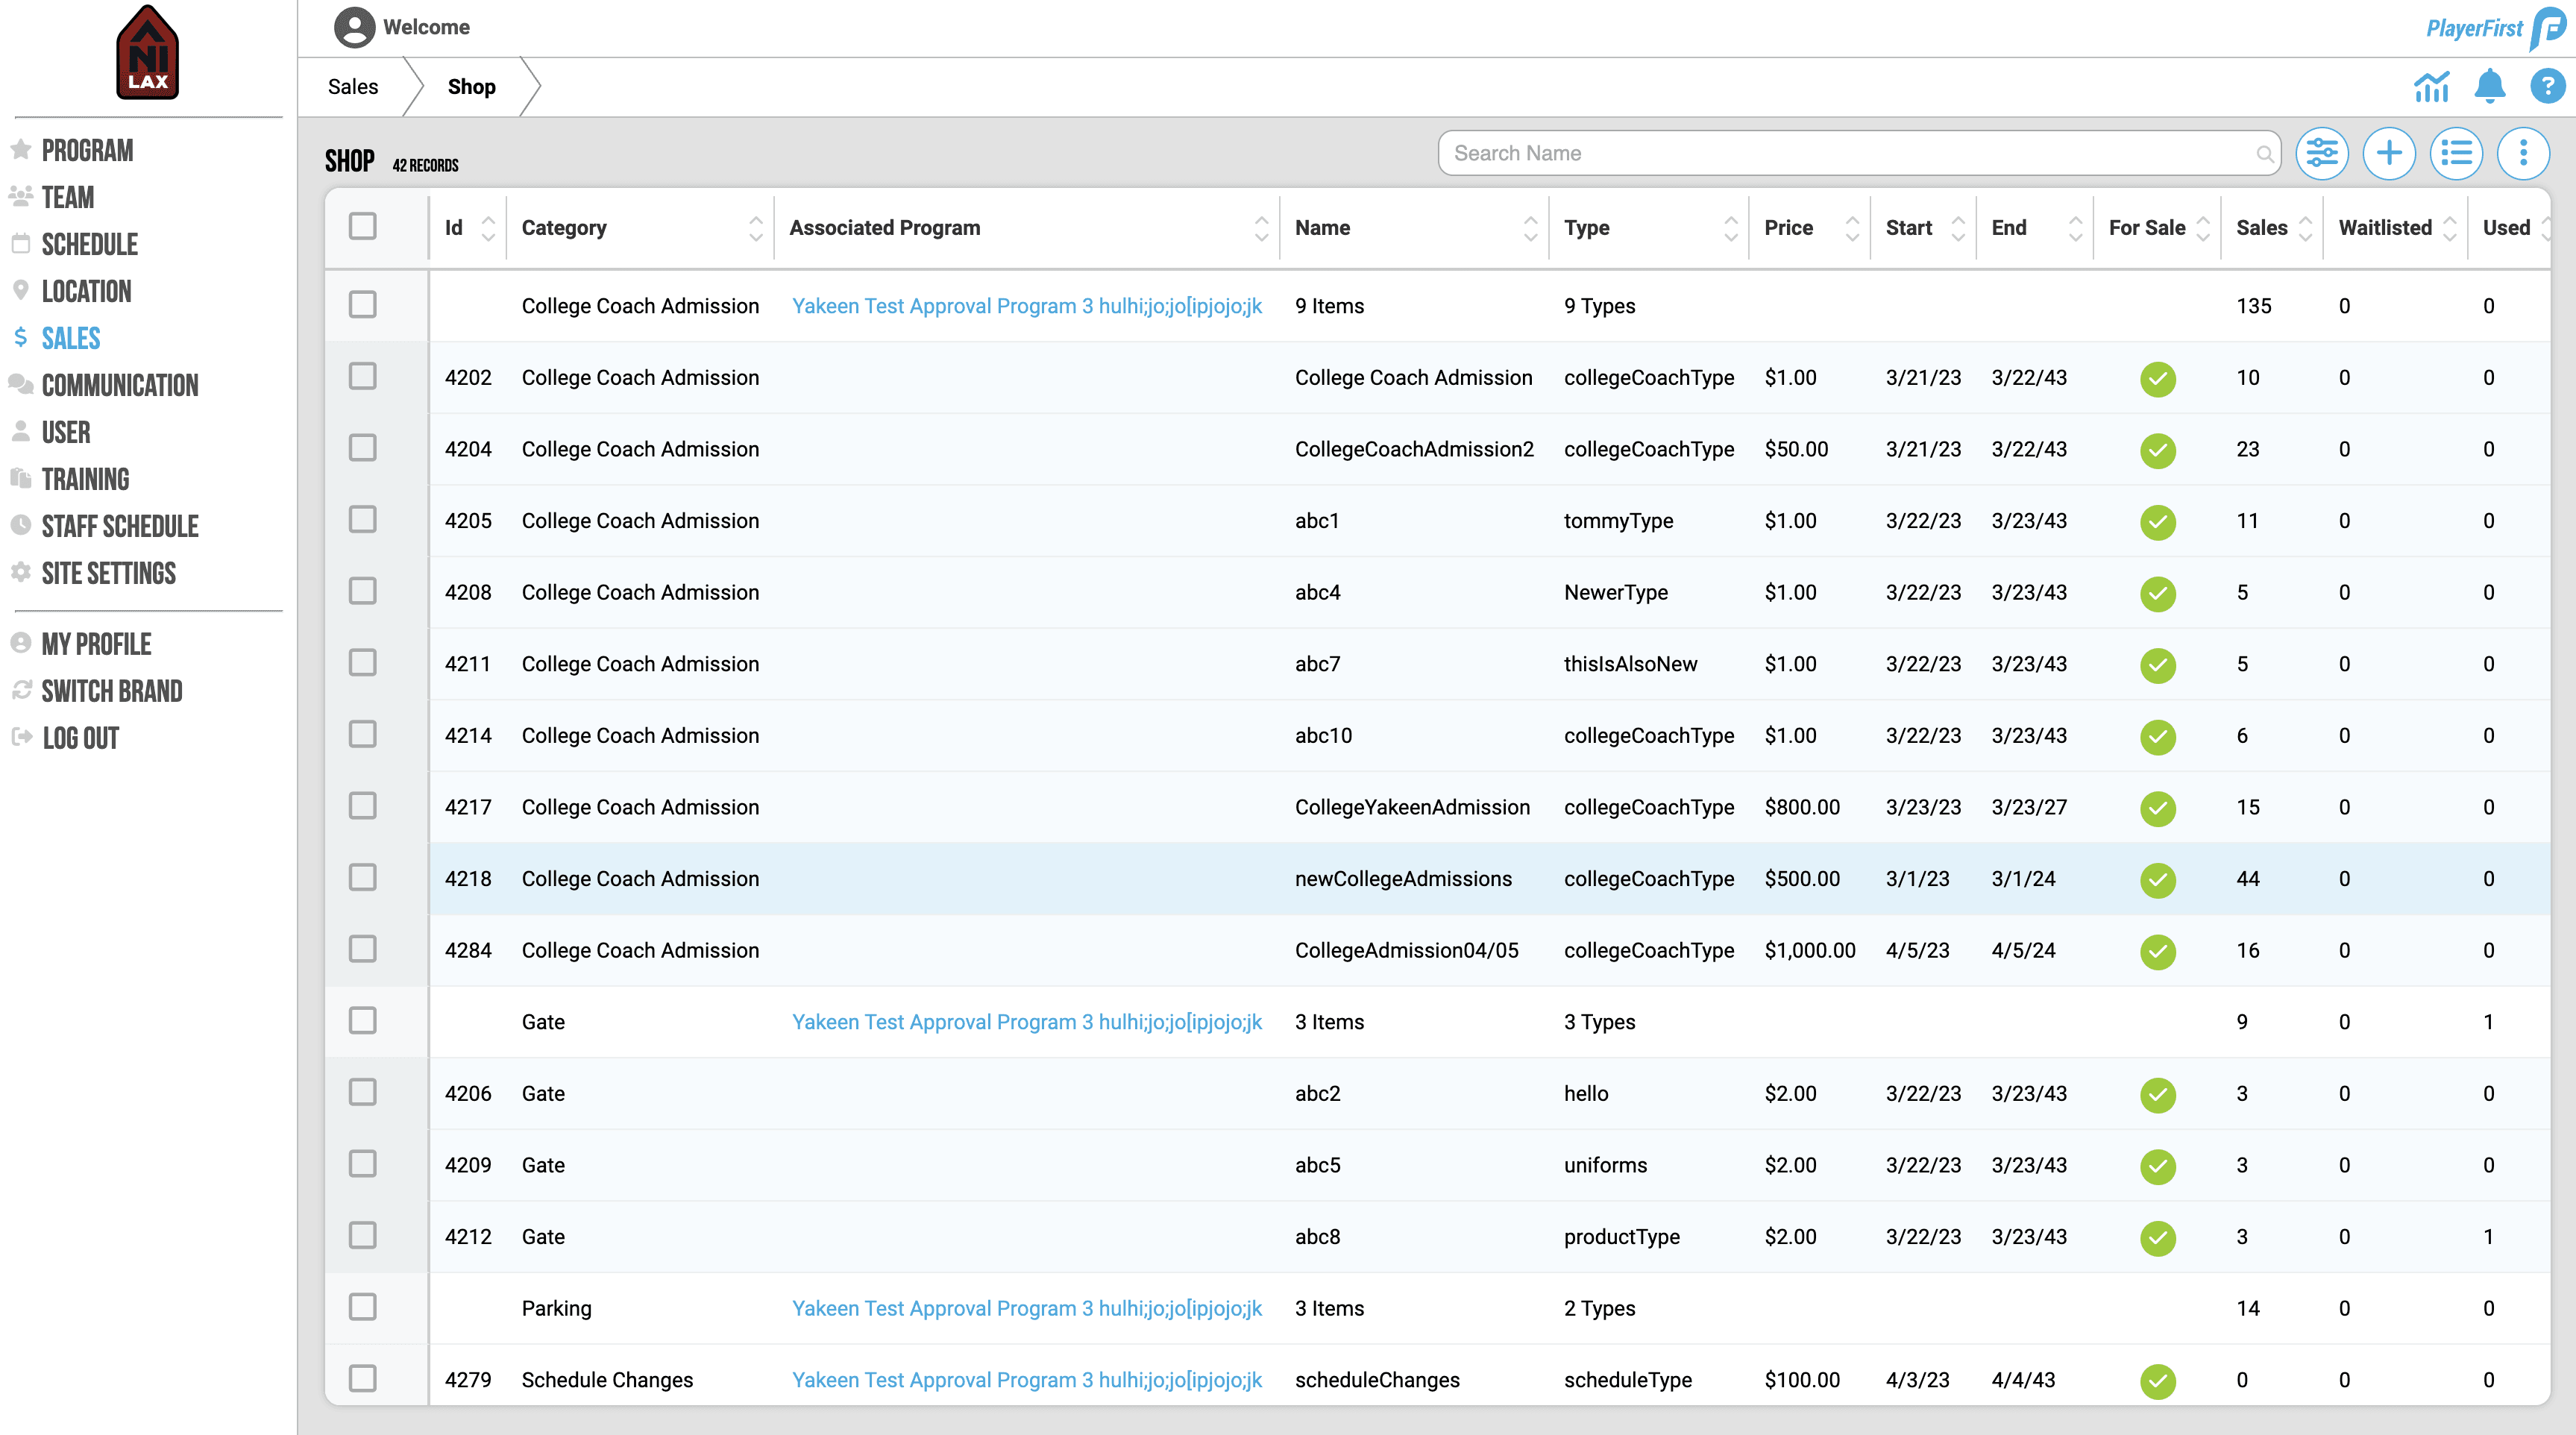Screen dimensions: 2576x1435
Task: Click the add new shop item button
Action: point(2389,153)
